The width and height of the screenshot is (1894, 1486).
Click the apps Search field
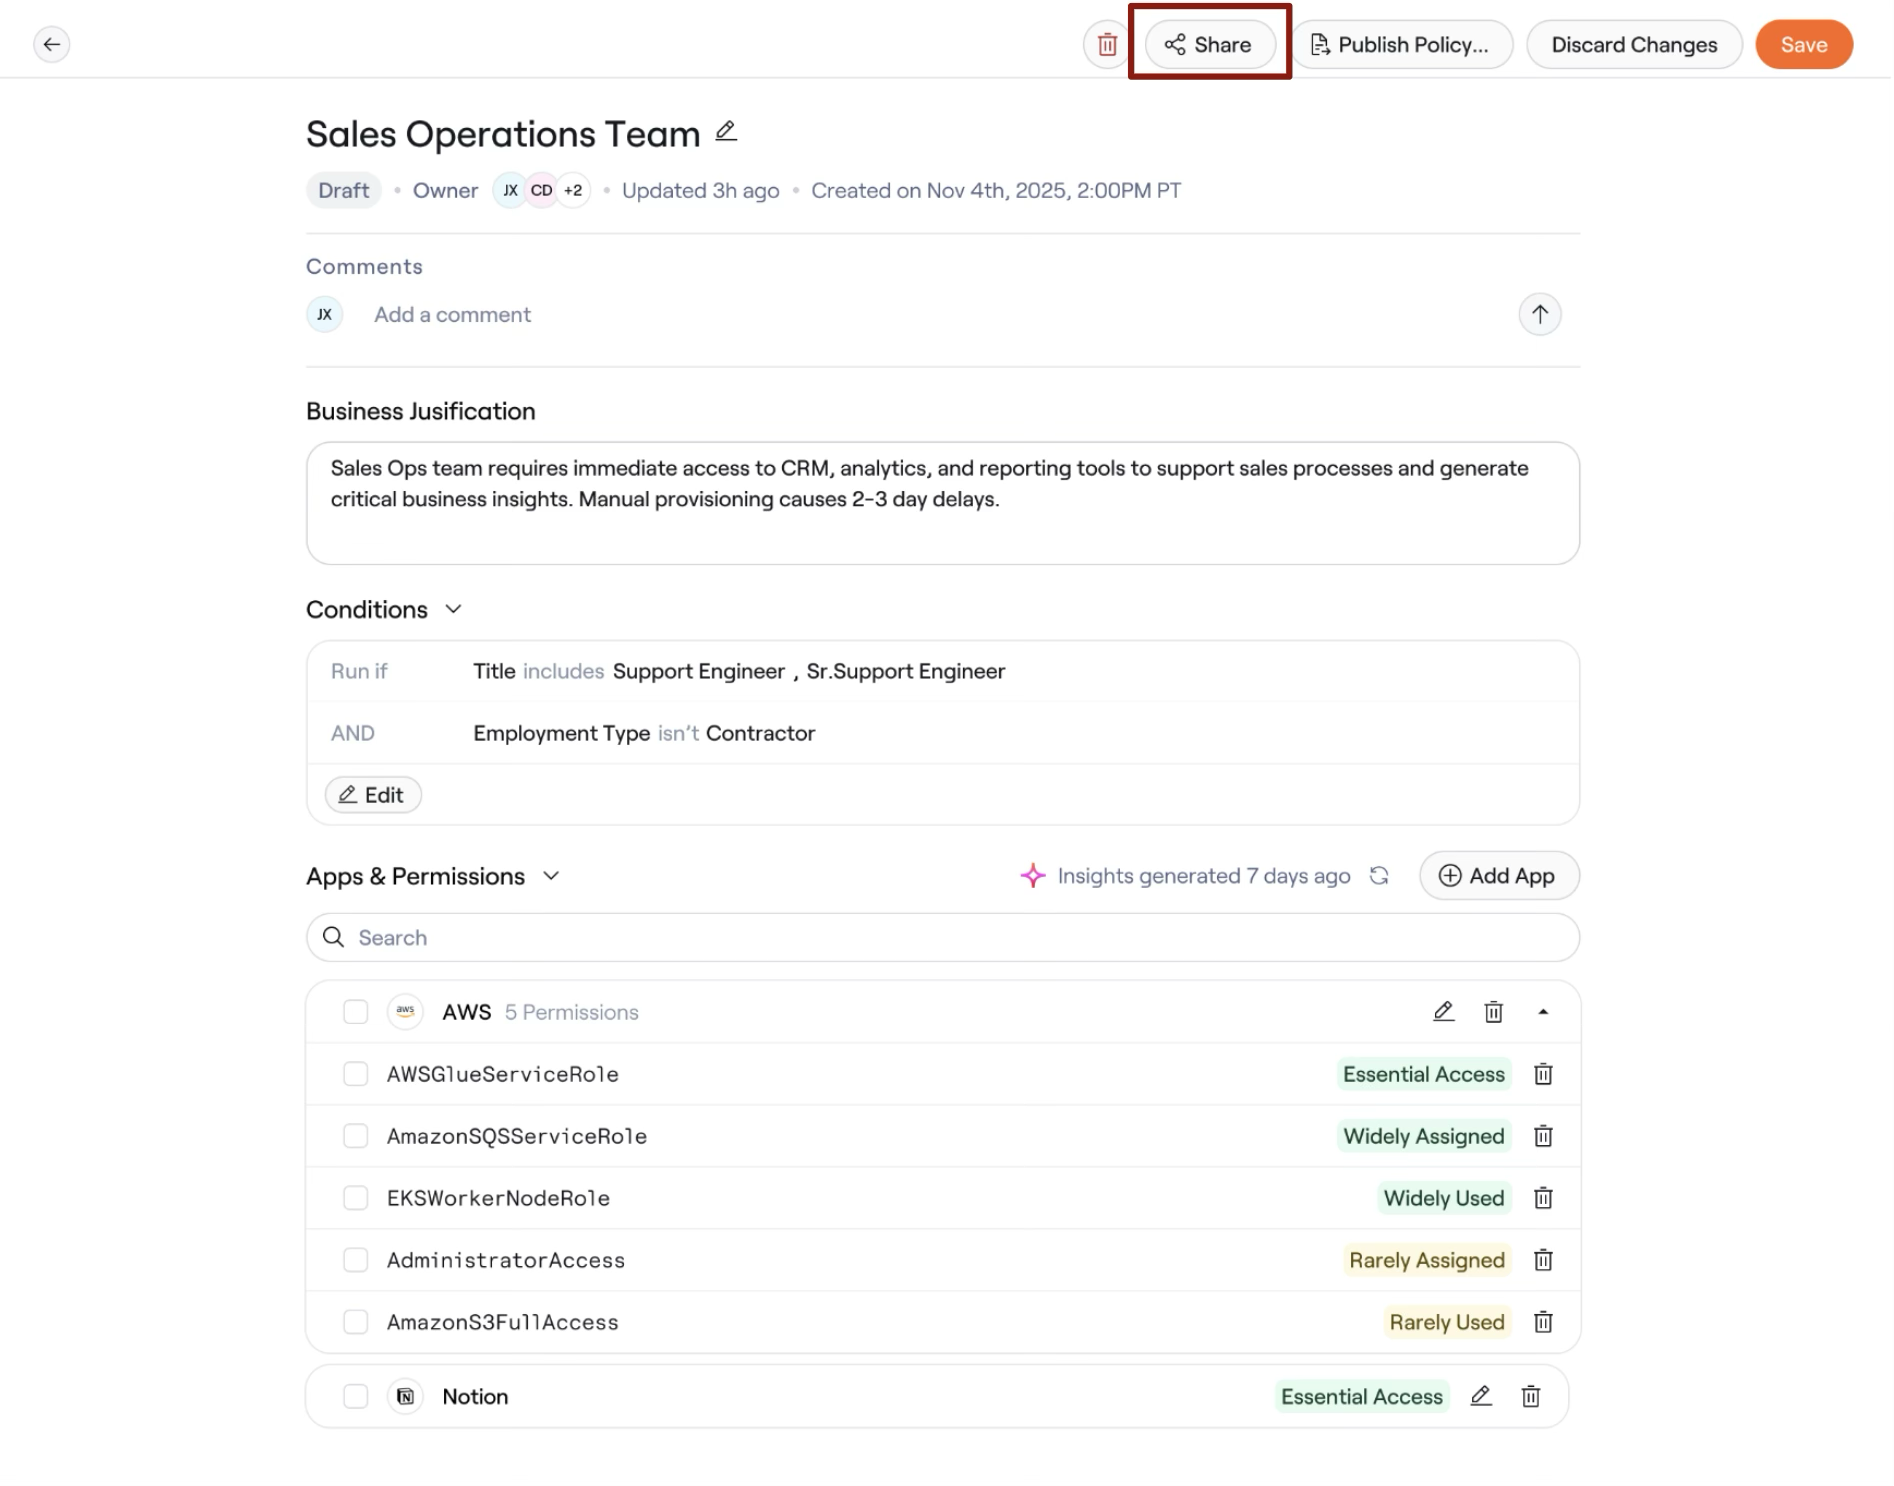[x=942, y=938]
